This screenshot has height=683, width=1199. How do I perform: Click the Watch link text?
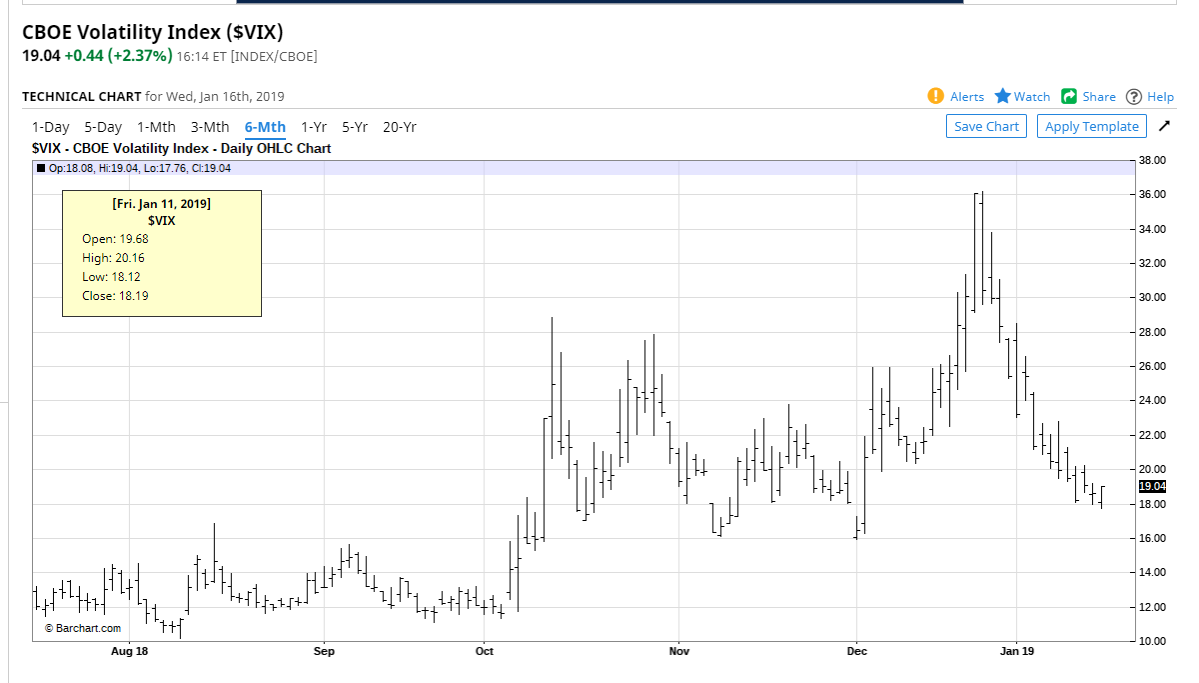pos(1032,96)
